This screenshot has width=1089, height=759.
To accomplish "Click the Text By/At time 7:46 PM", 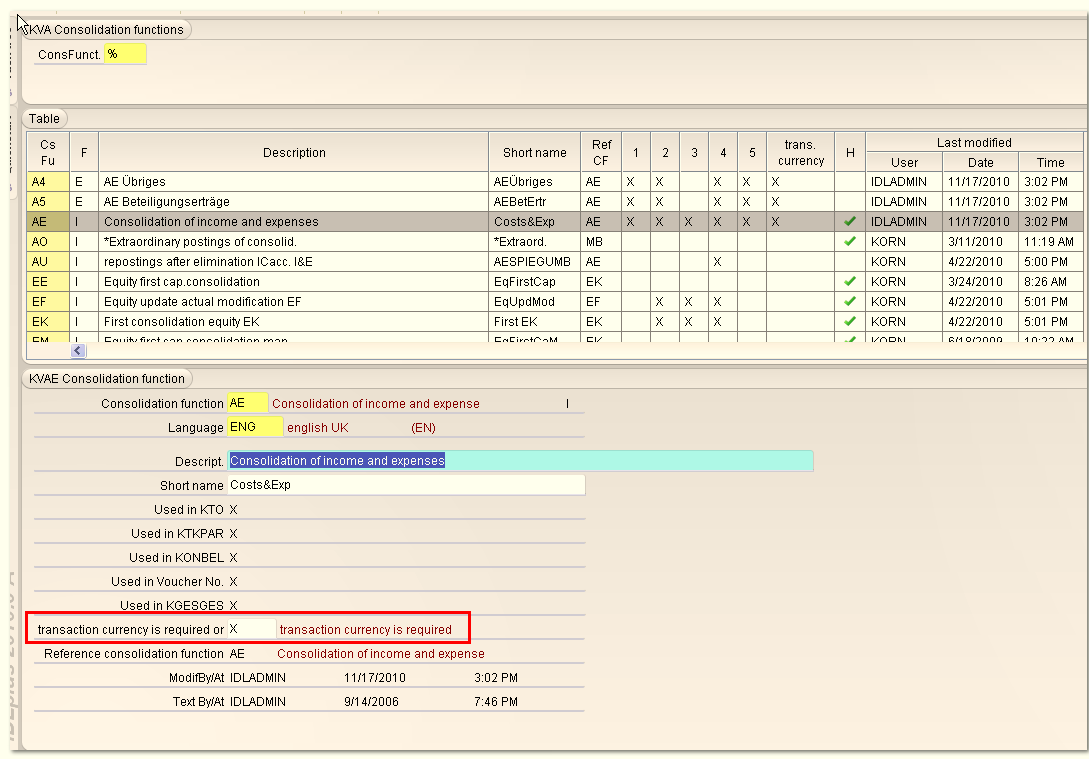I will click(496, 701).
